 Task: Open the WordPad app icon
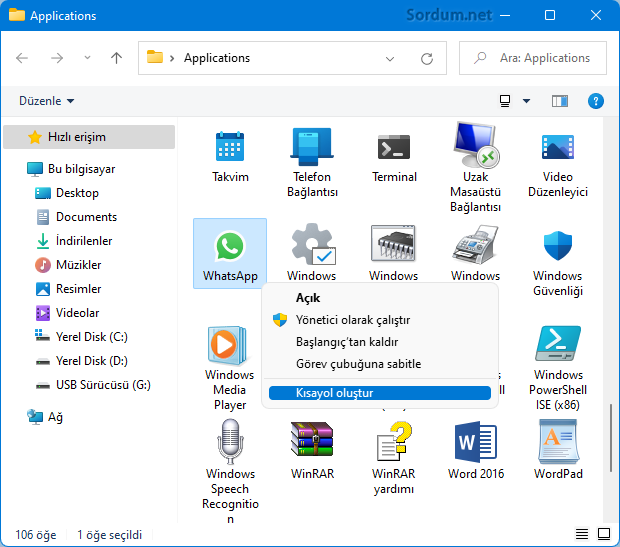point(558,441)
